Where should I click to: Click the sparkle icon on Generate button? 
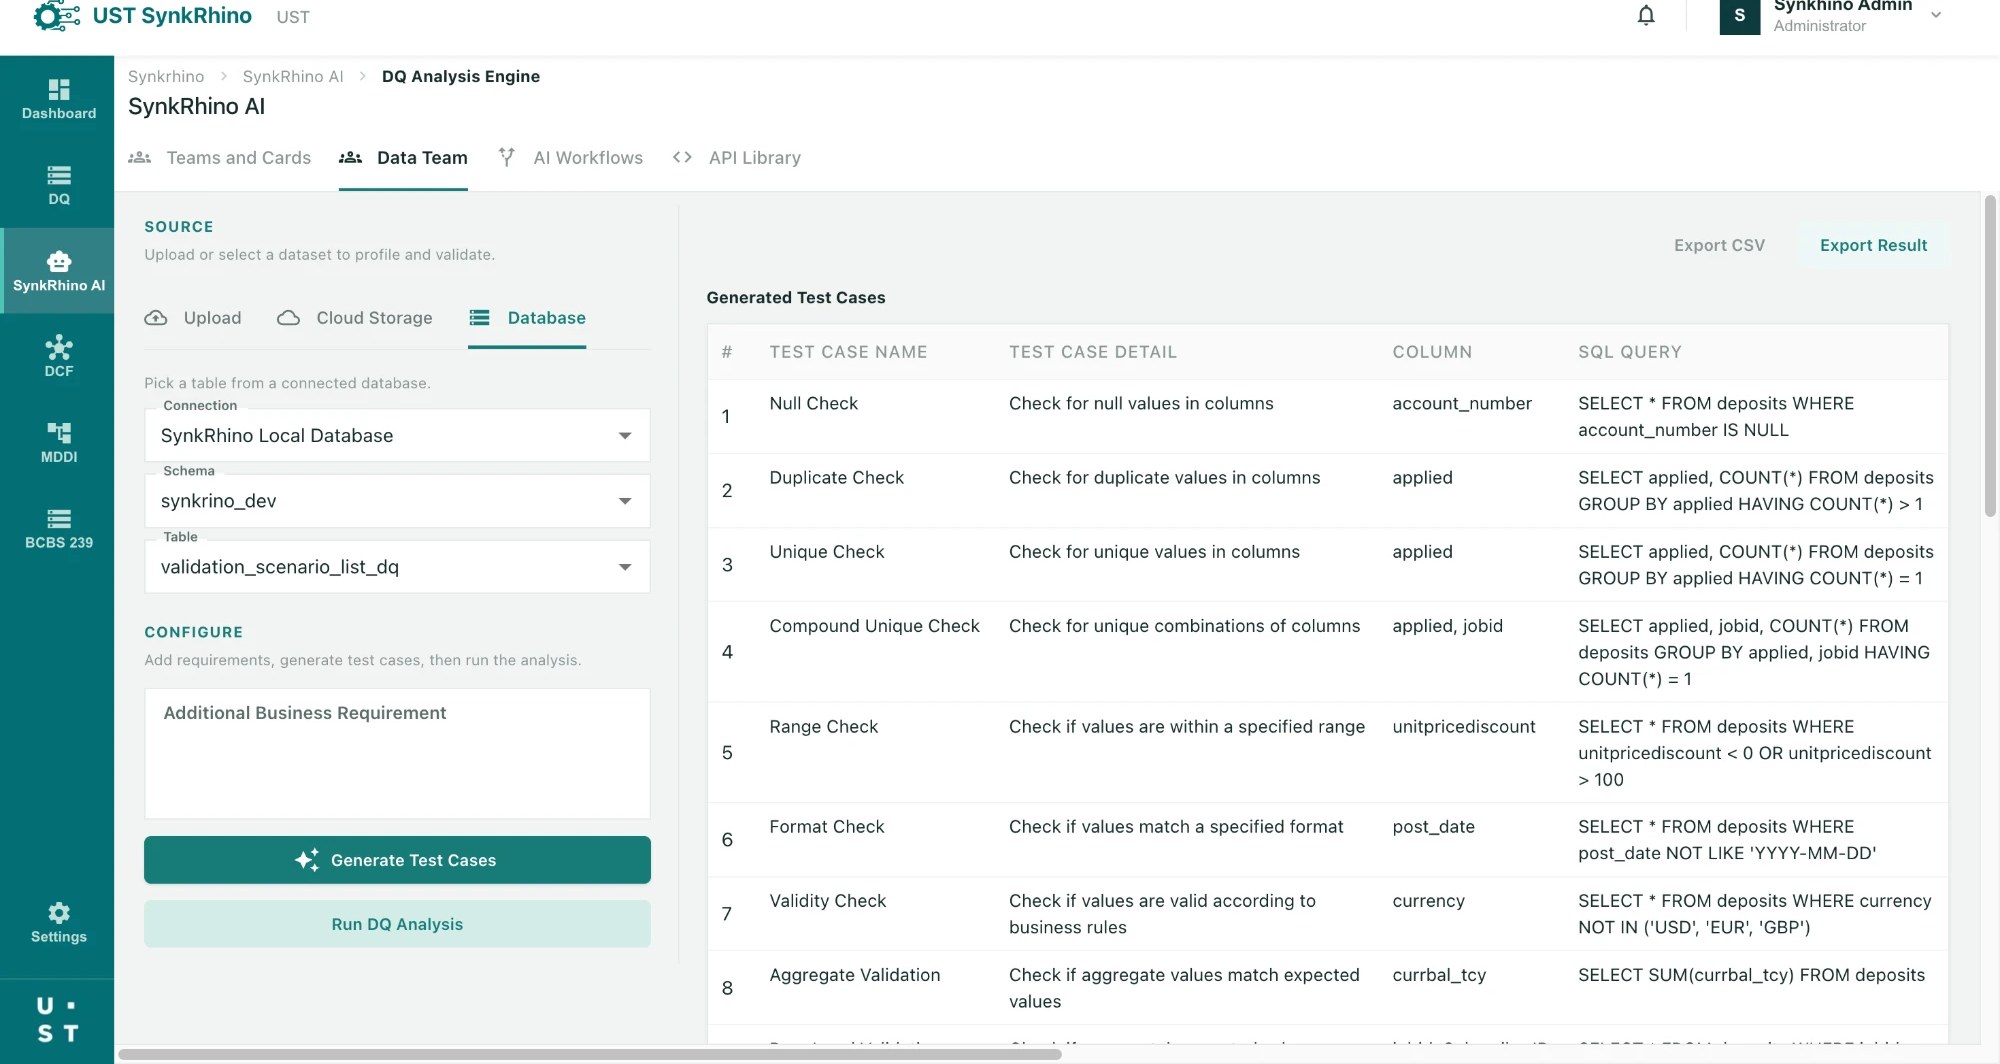307,860
